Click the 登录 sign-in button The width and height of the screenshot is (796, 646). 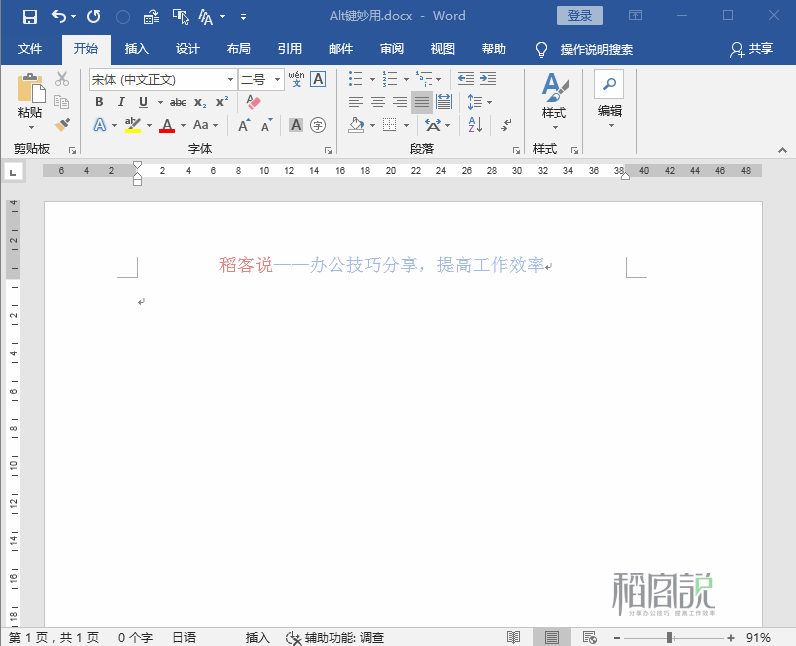point(580,16)
